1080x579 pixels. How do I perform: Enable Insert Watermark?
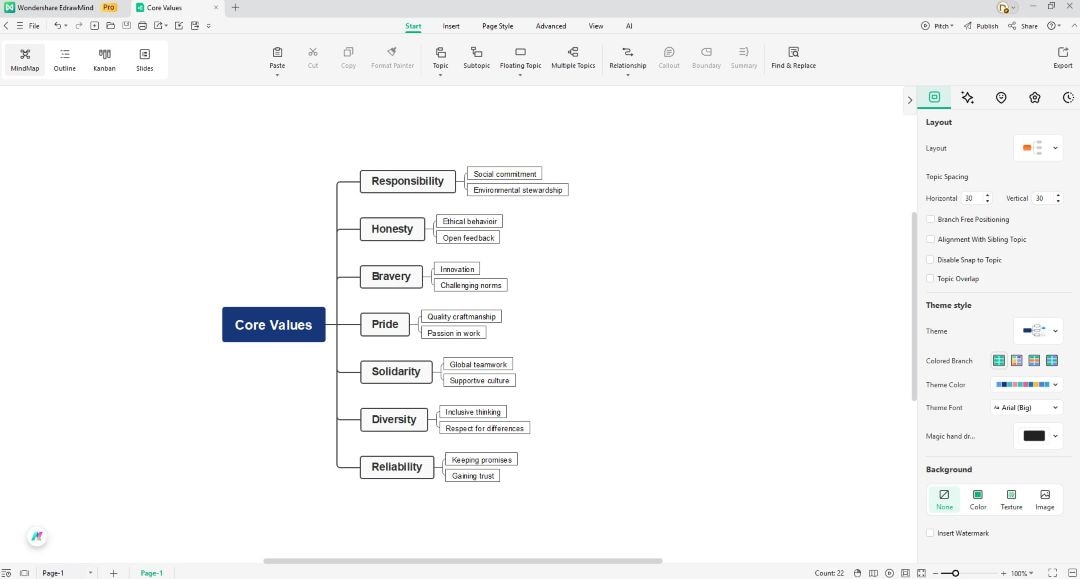point(930,533)
